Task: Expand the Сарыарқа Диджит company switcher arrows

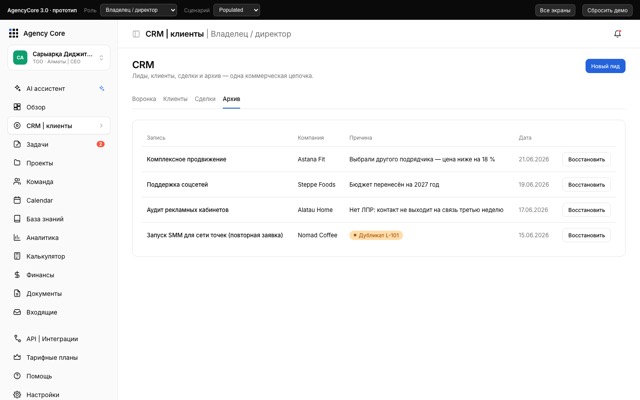Action: pyautogui.click(x=101, y=58)
